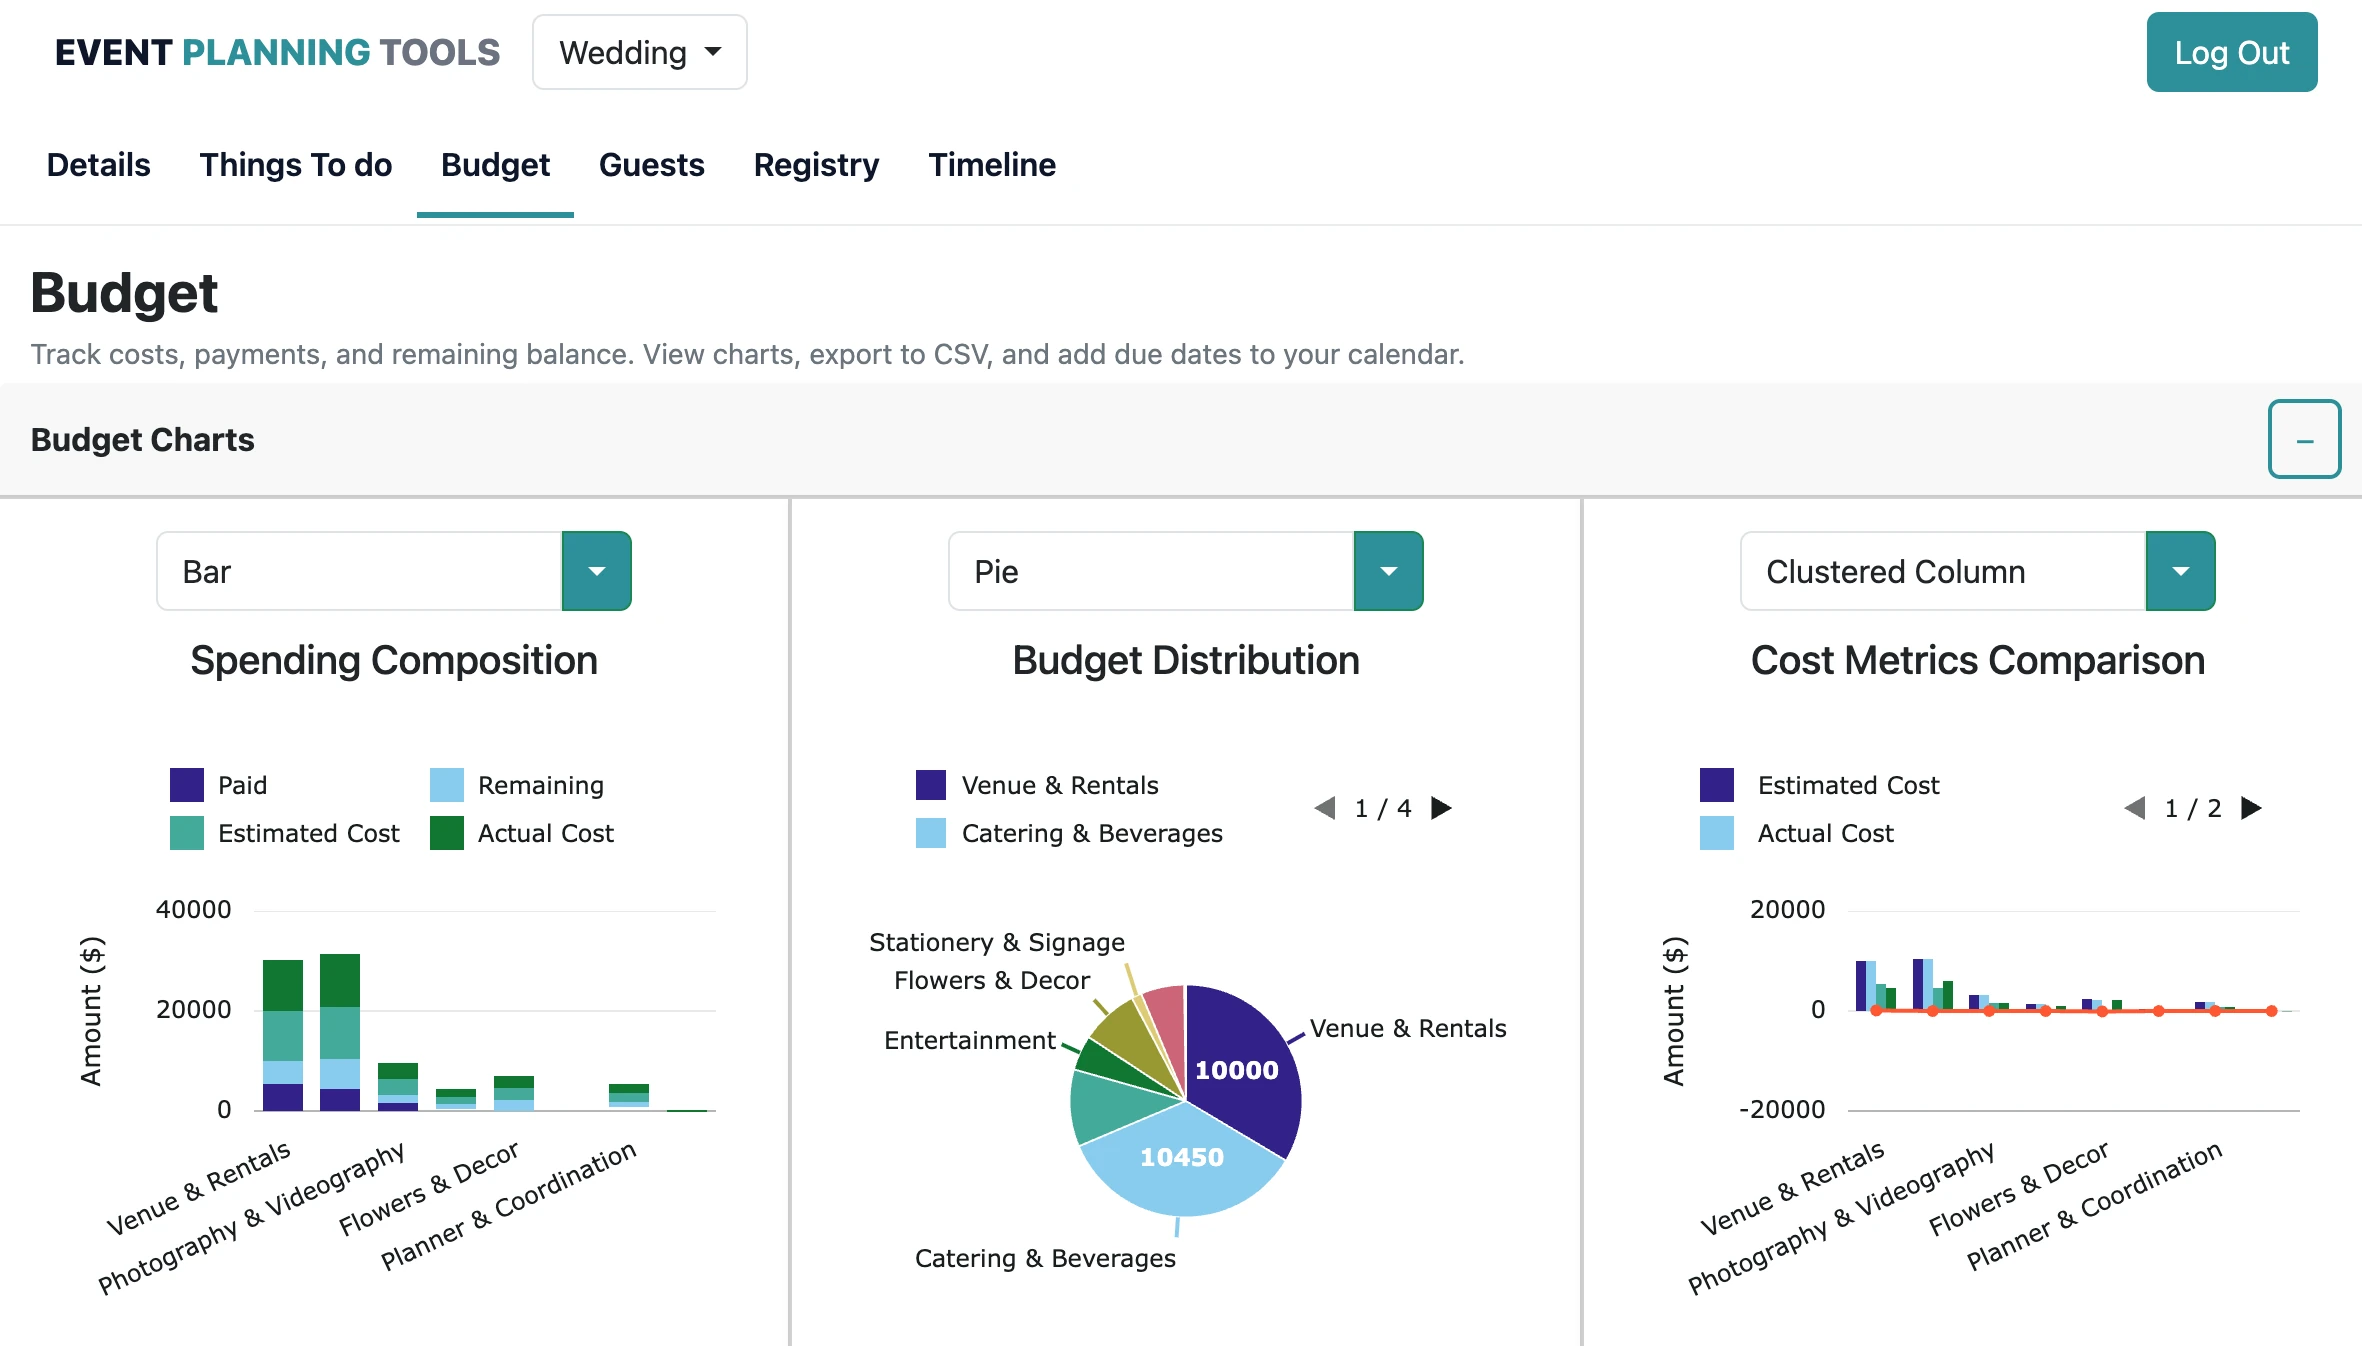Switch to the Registry tab
The width and height of the screenshot is (2362, 1346).
(x=816, y=165)
